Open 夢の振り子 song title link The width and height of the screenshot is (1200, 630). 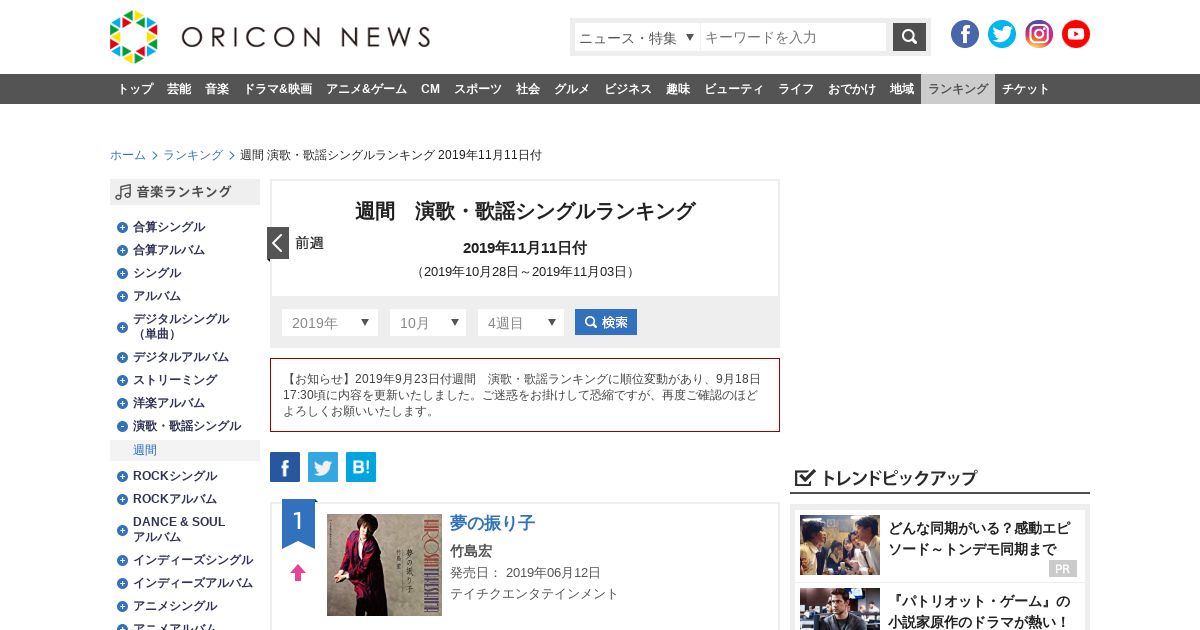(x=492, y=523)
